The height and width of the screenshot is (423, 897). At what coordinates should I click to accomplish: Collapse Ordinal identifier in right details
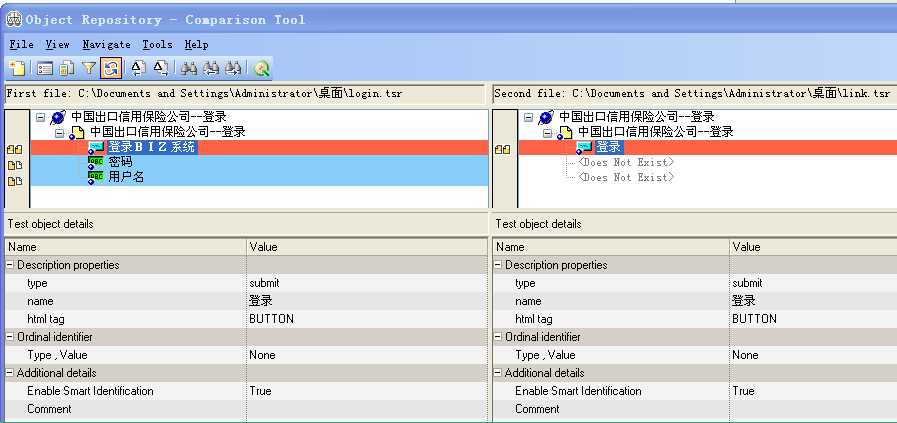tap(498, 337)
